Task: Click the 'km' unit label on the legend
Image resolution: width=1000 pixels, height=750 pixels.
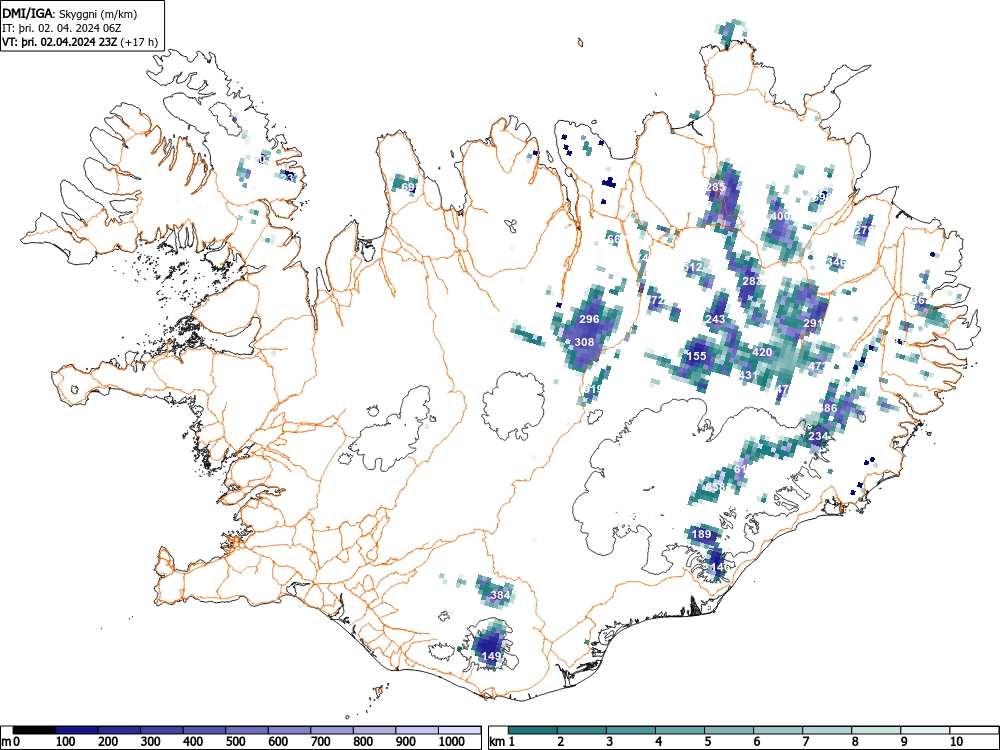Action: coord(497,742)
